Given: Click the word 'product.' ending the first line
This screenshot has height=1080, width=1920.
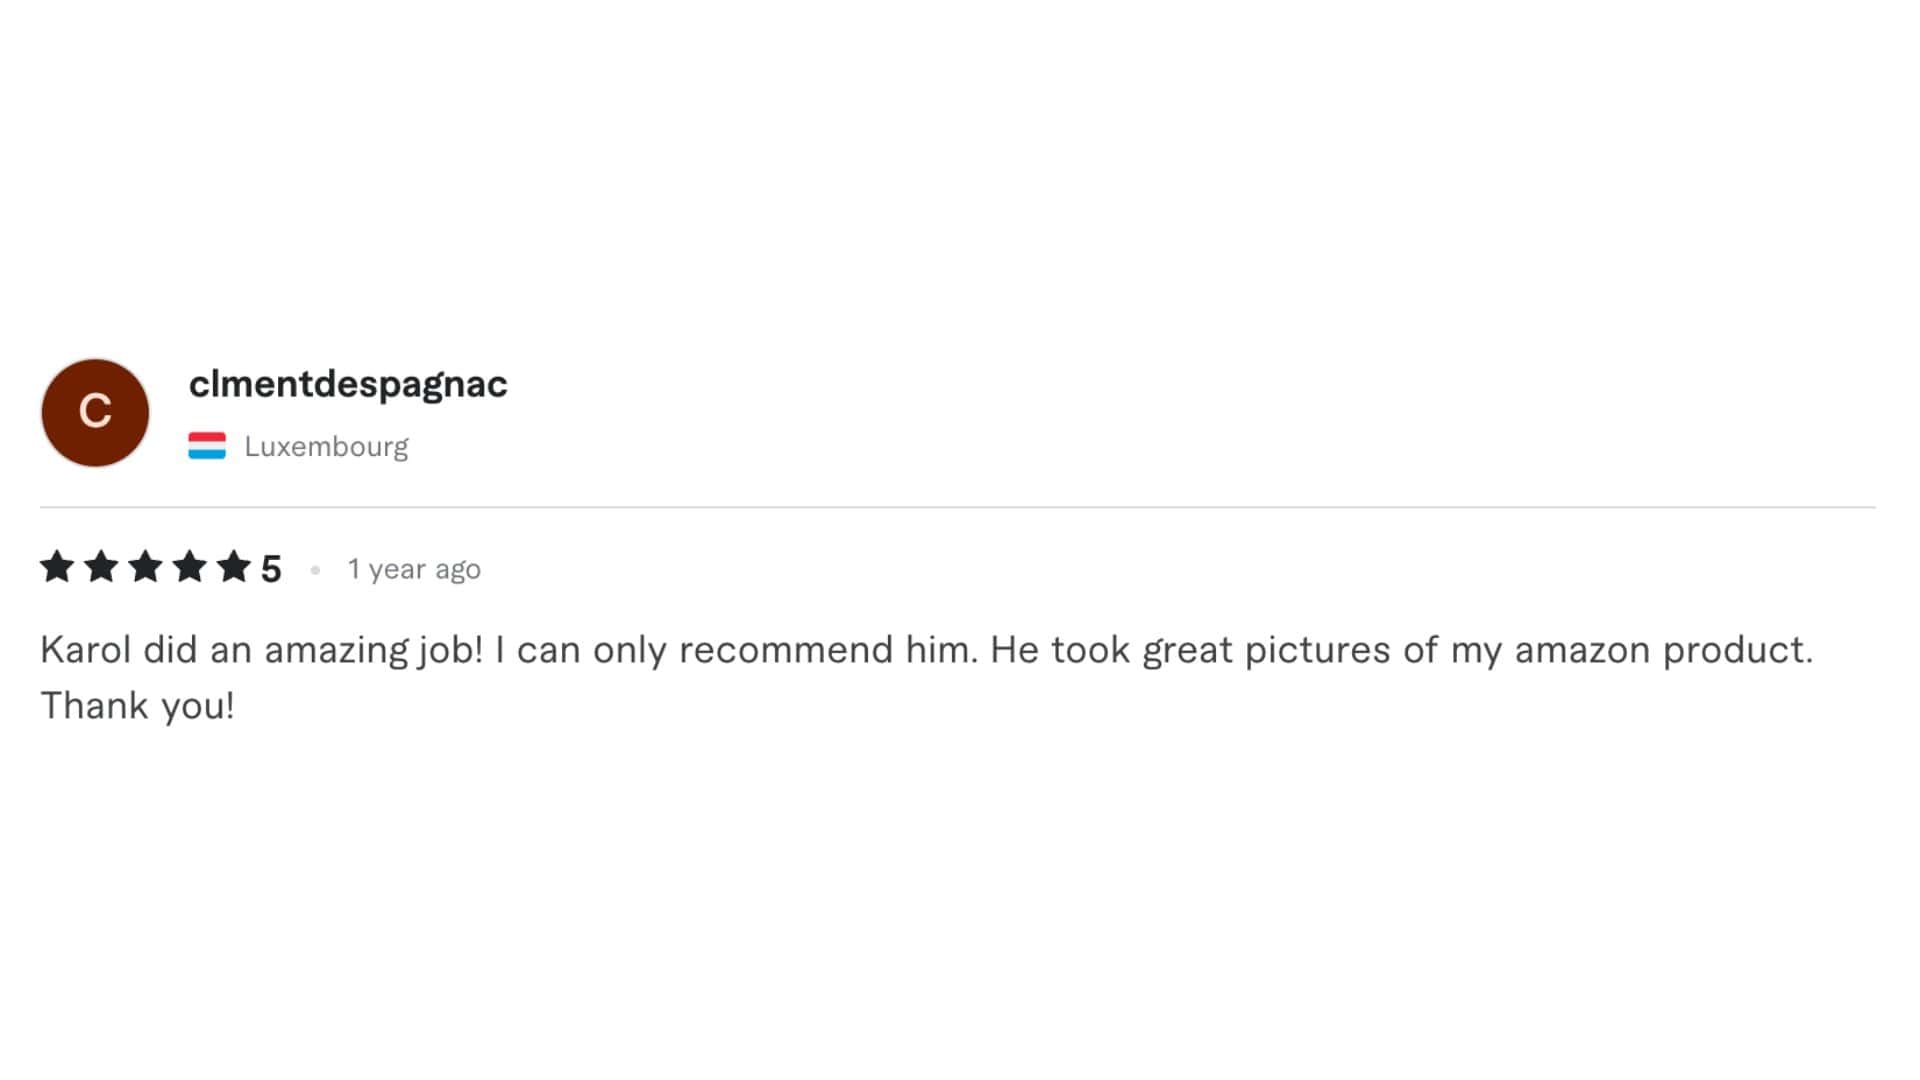Looking at the screenshot, I should coord(1738,652).
